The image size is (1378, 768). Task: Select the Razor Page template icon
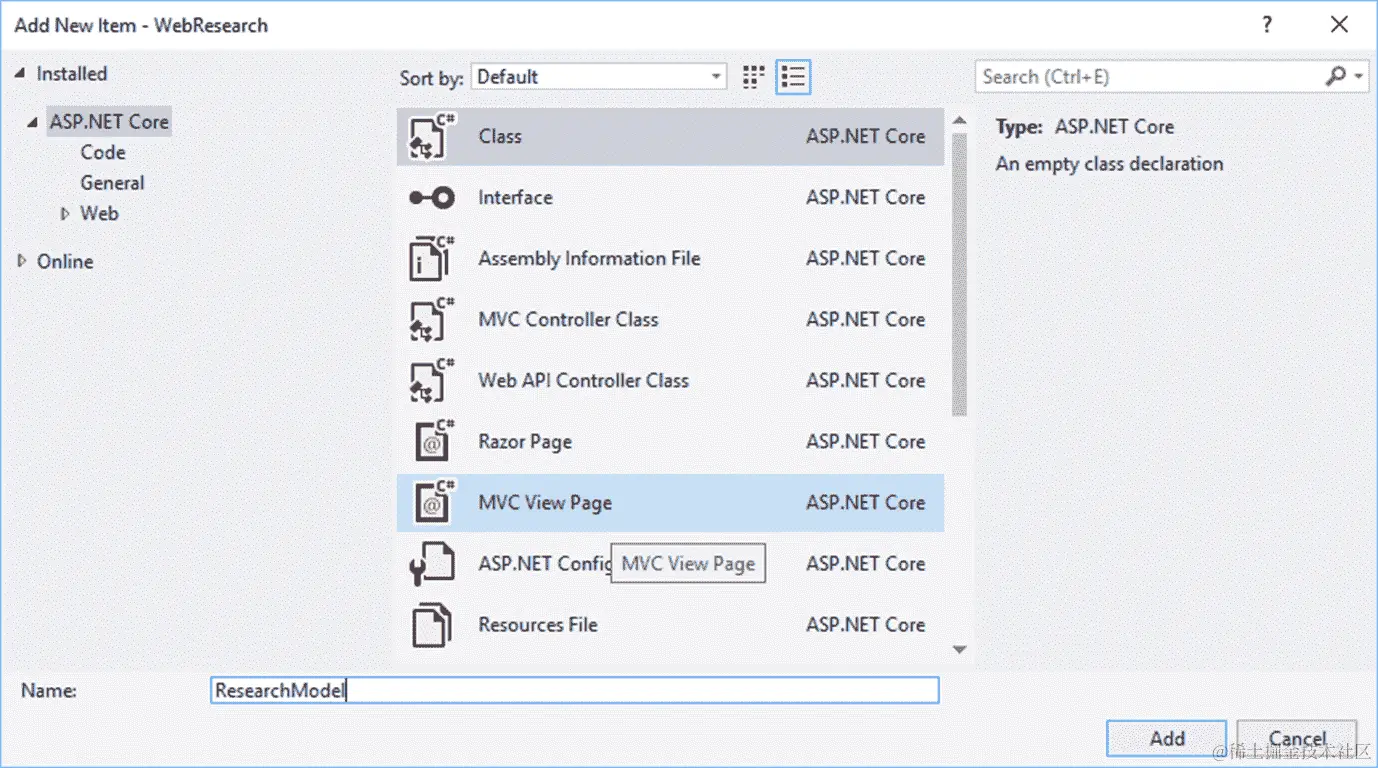tap(435, 441)
